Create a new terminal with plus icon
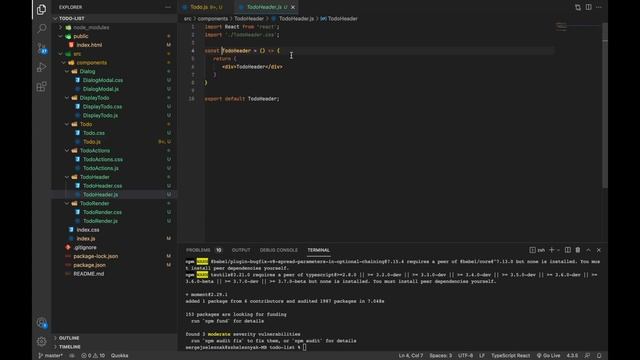Screen dimensions: 640x360 pyautogui.click(x=551, y=250)
